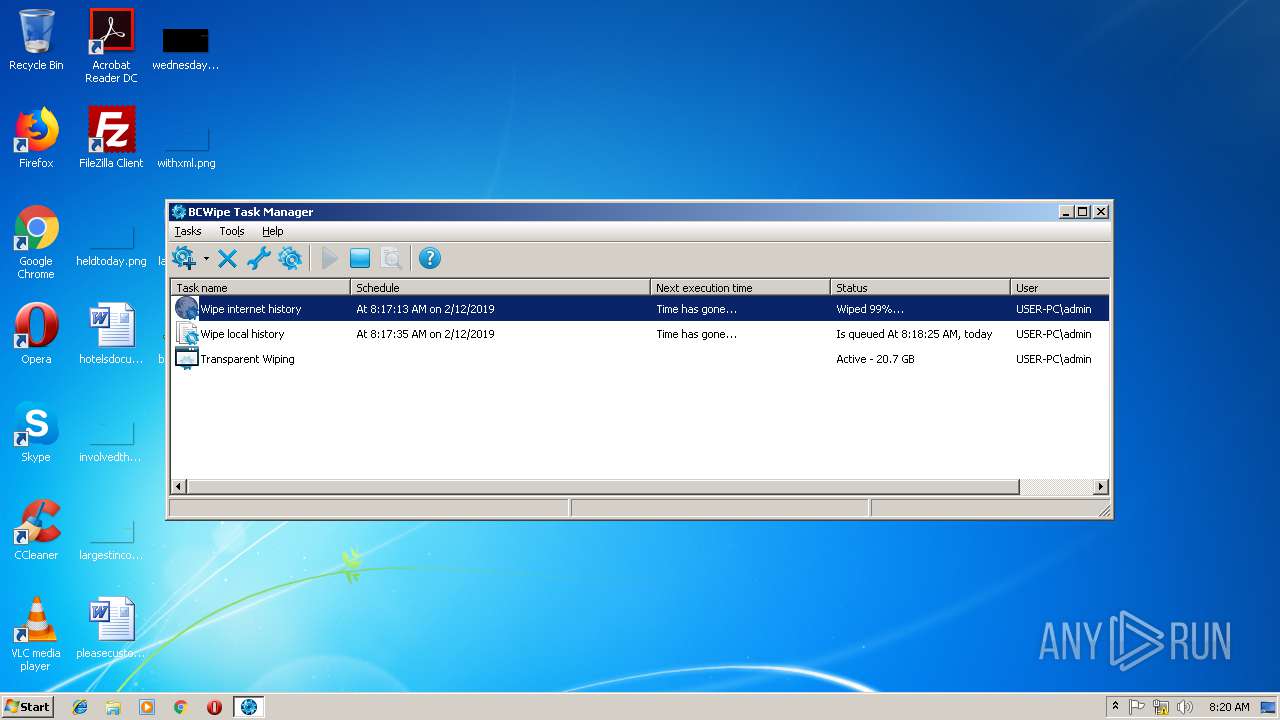Click the Skype desktop icon
The width and height of the screenshot is (1280, 720).
click(36, 432)
